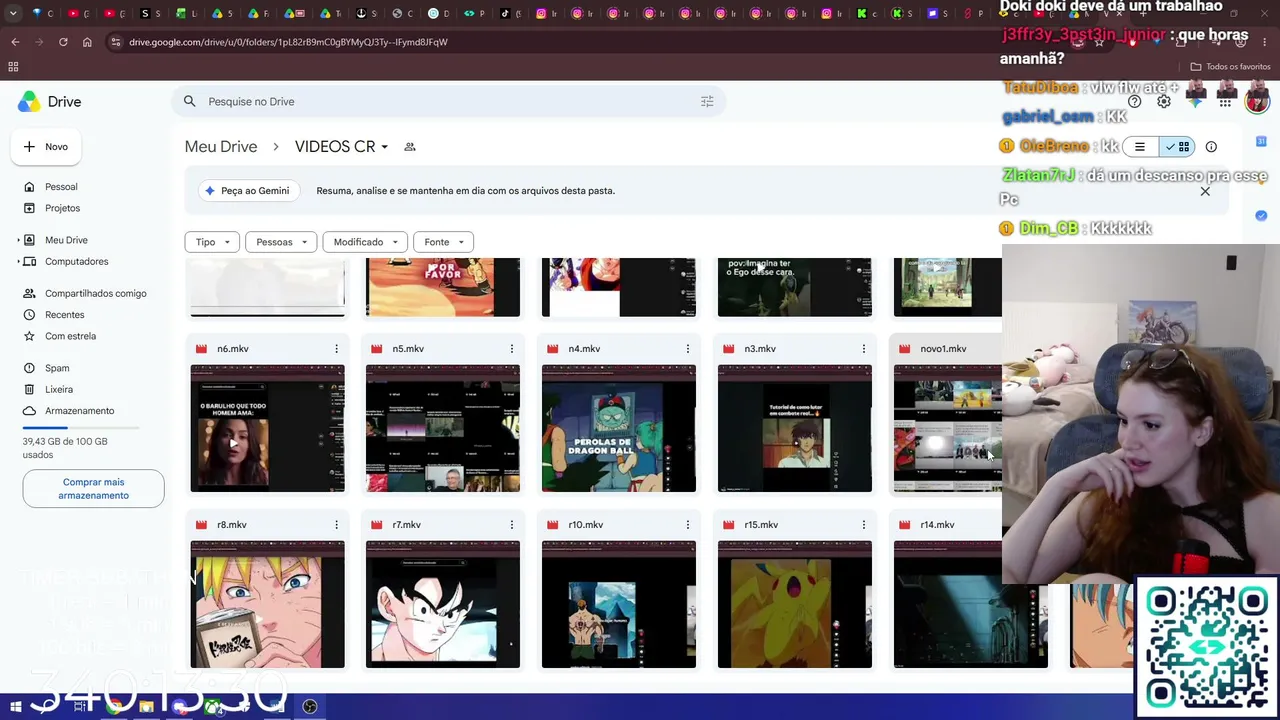
Task: Open more actions for n6.mkv
Action: (336, 349)
